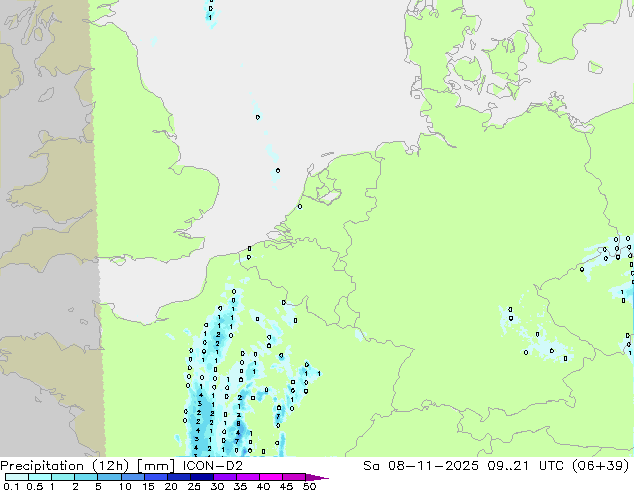Click the "ICON-D2" model name label
The image size is (634, 490).
tap(213, 466)
